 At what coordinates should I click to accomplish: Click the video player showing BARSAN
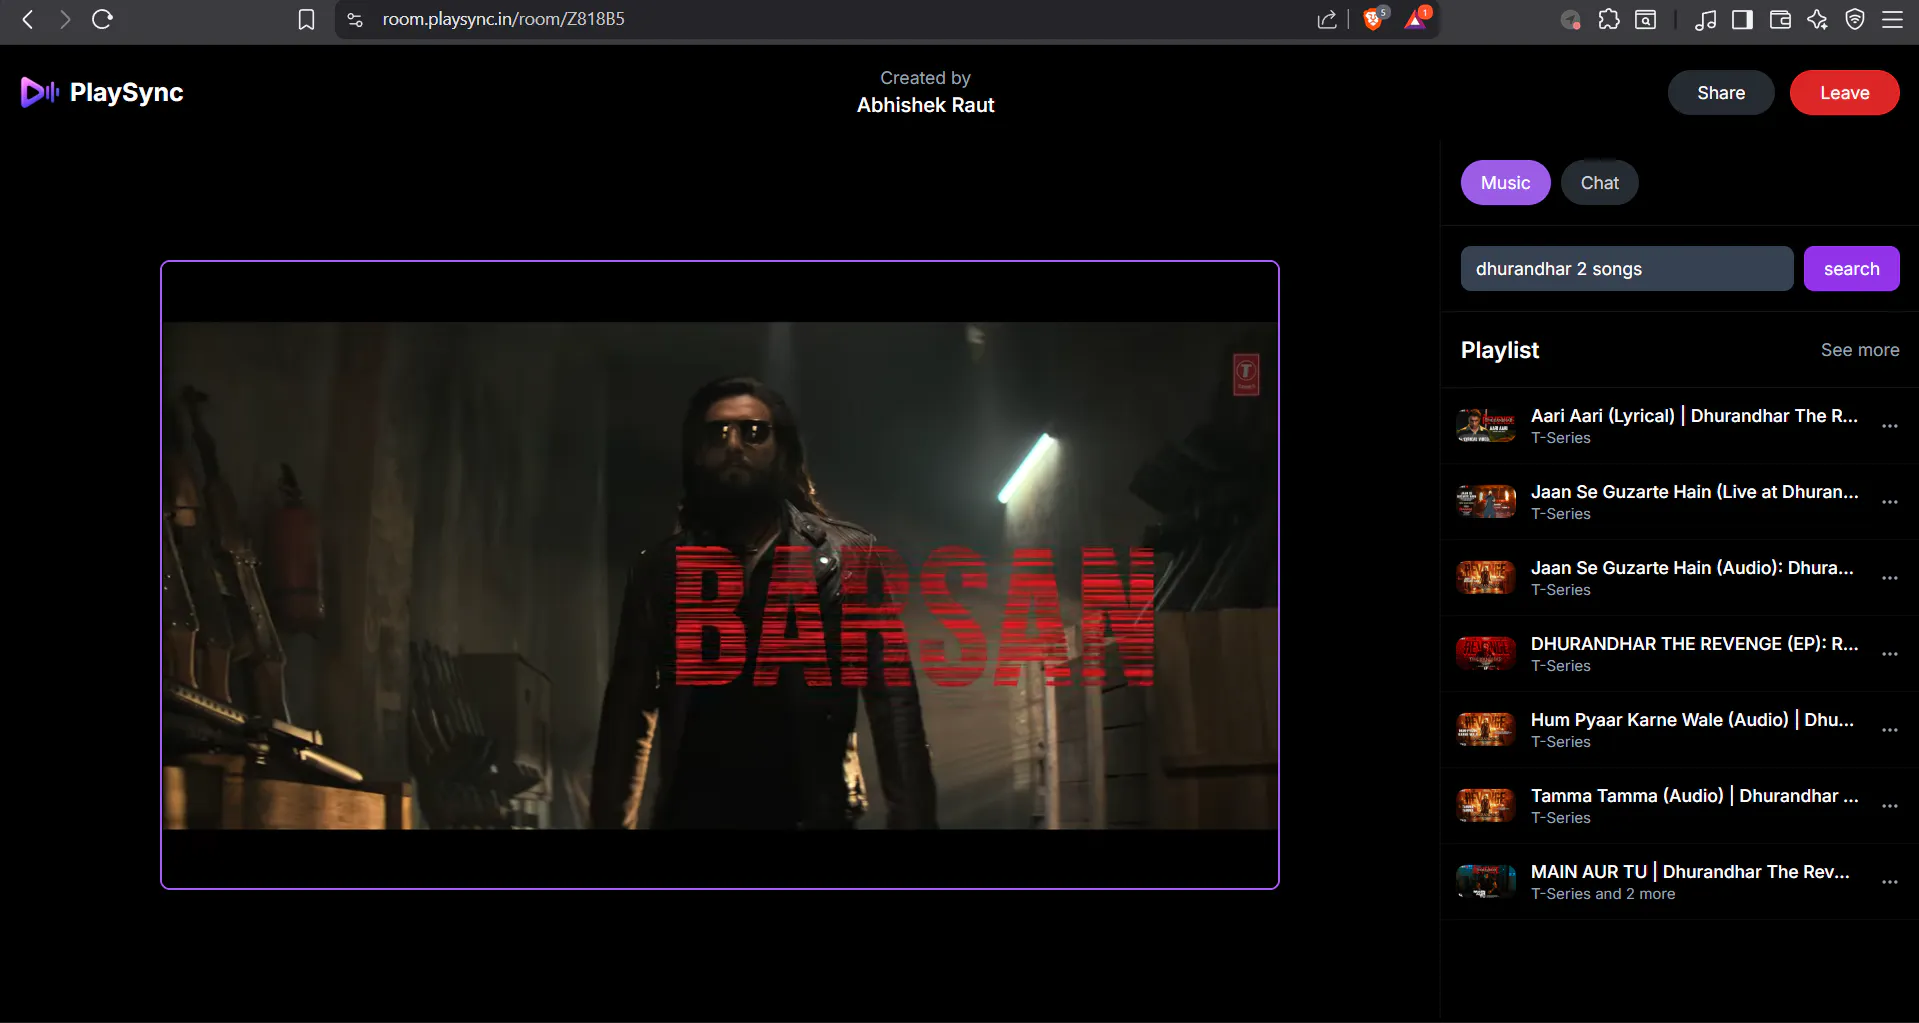[x=720, y=575]
